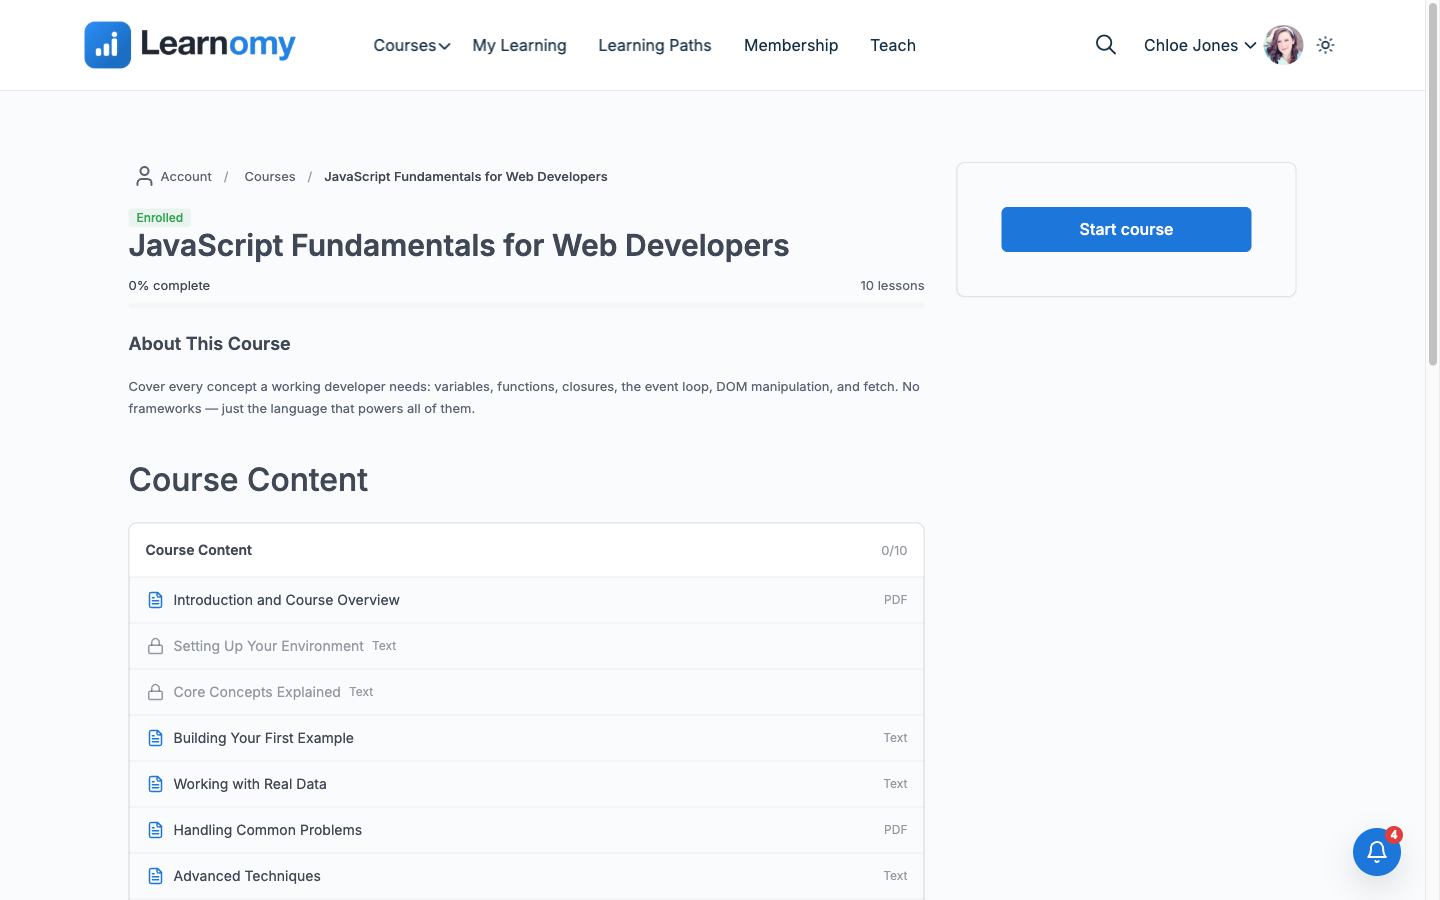This screenshot has width=1440, height=900.
Task: Click JavaScript Fundamentals breadcrumb current page
Action: pyautogui.click(x=466, y=176)
